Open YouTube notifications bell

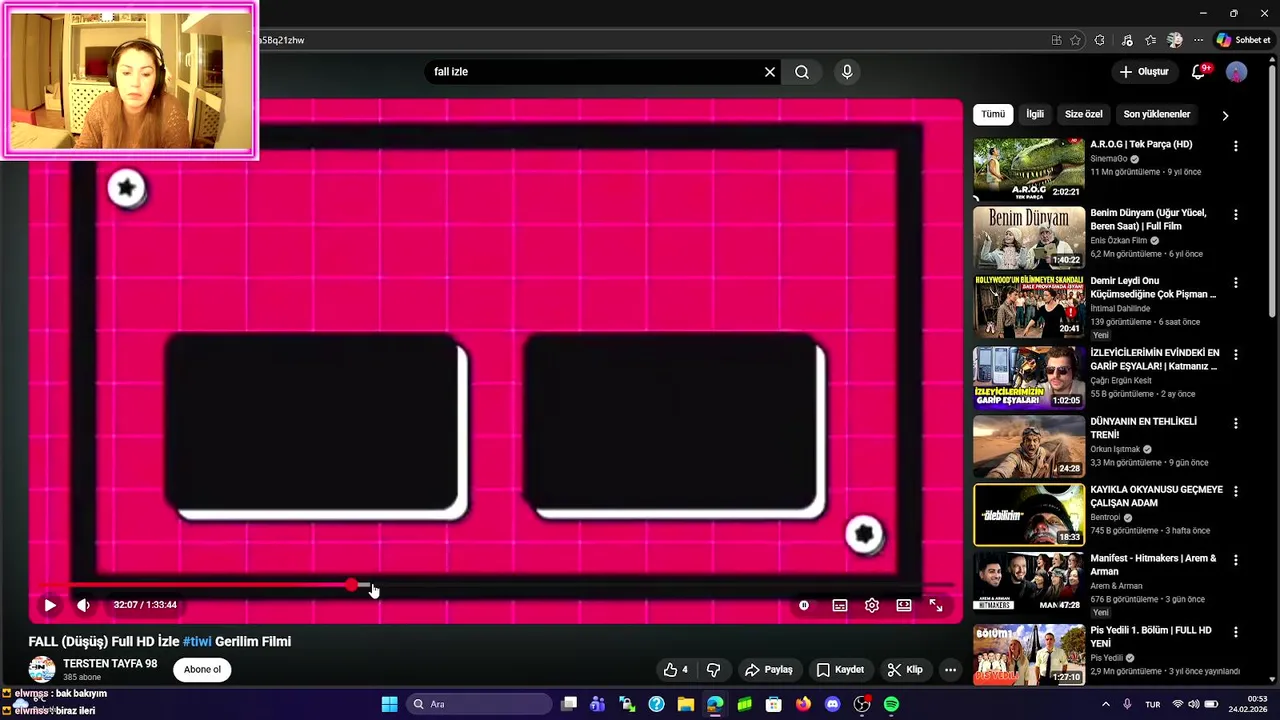click(x=1199, y=72)
